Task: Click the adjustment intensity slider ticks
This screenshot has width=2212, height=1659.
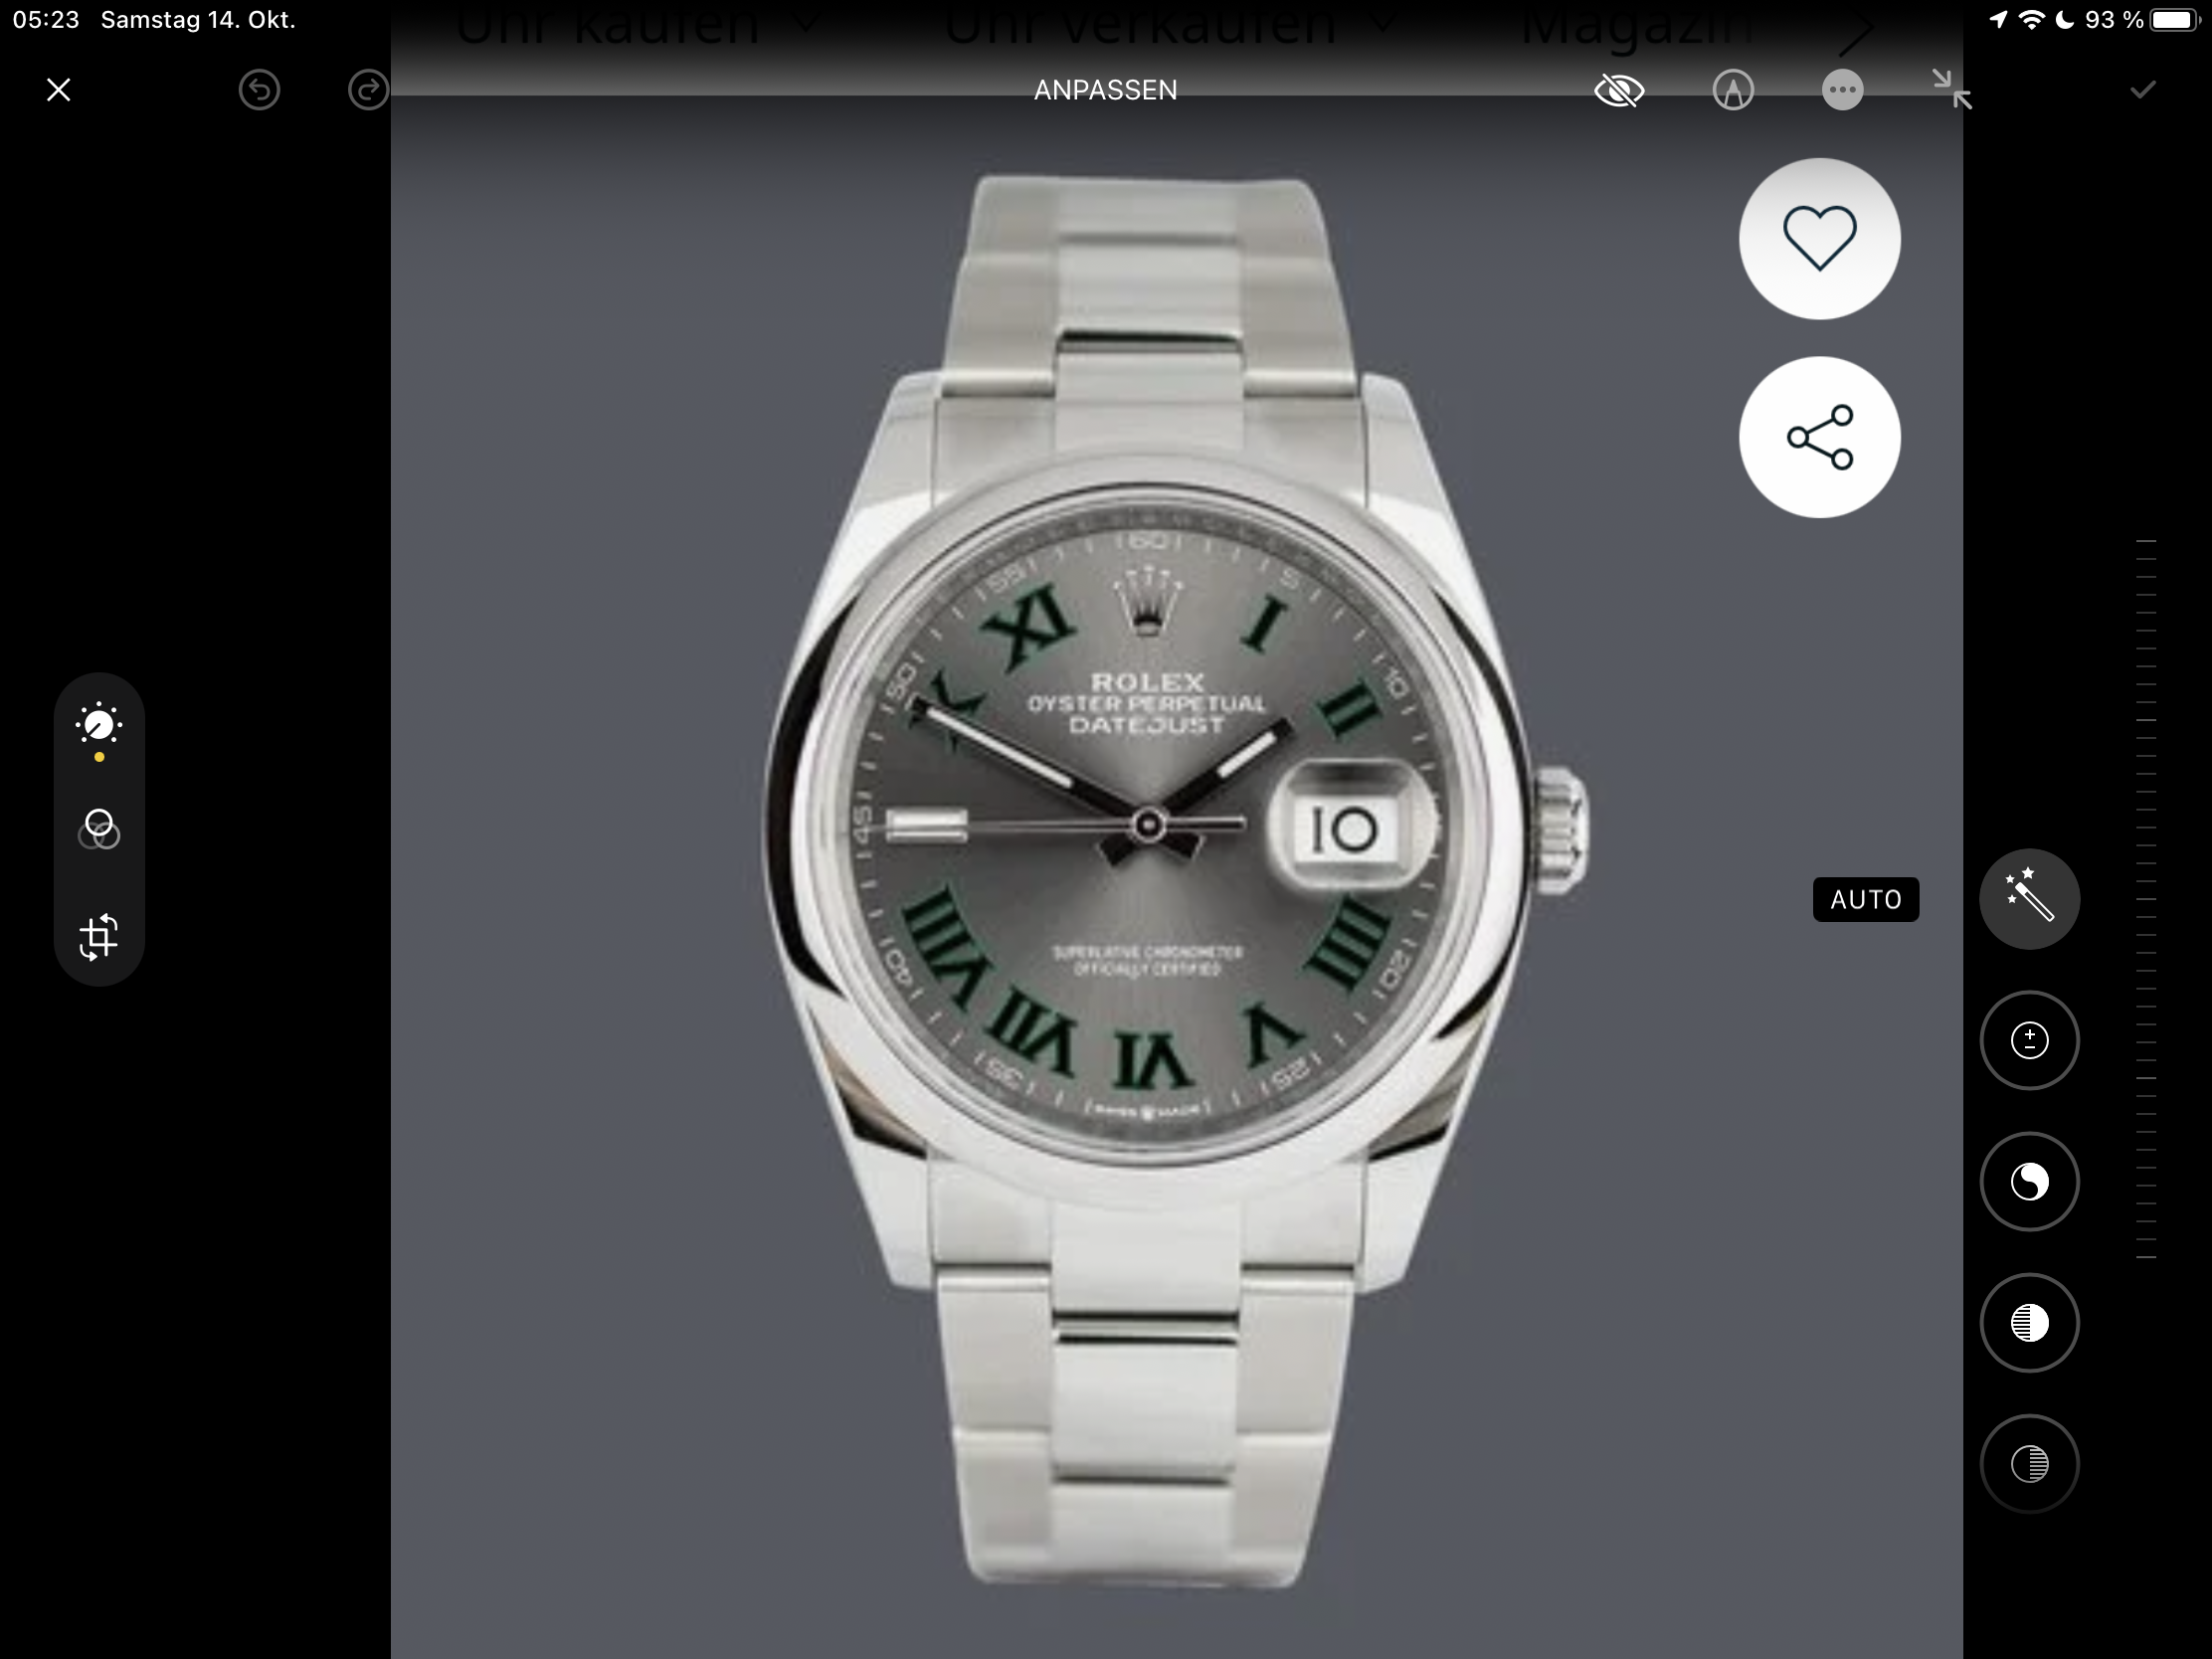Action: coord(2145,898)
